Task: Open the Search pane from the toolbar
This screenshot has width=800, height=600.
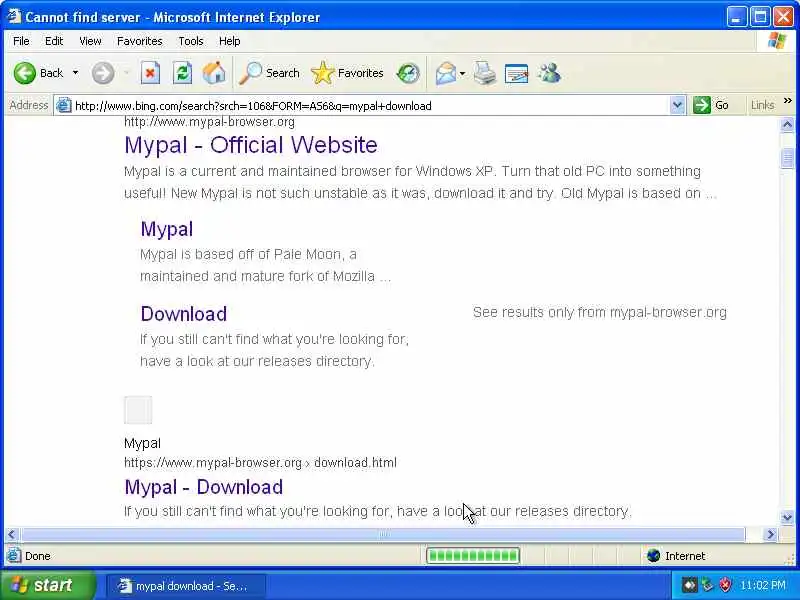Action: pyautogui.click(x=269, y=73)
